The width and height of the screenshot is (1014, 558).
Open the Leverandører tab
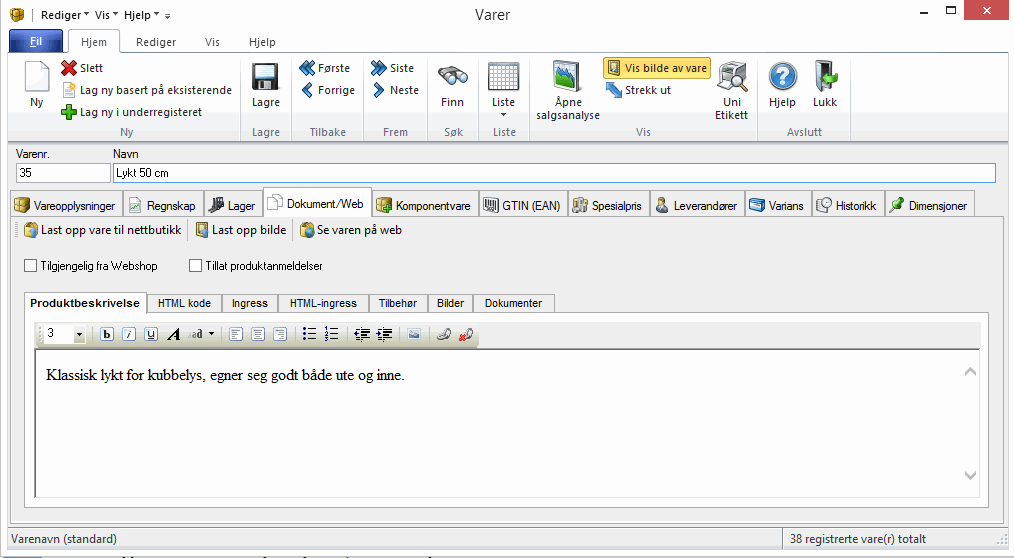point(697,205)
